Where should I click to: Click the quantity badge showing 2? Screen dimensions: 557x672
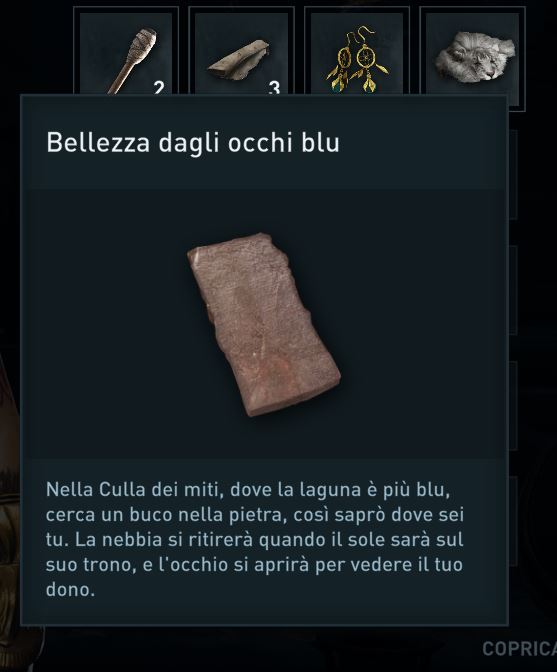[159, 87]
